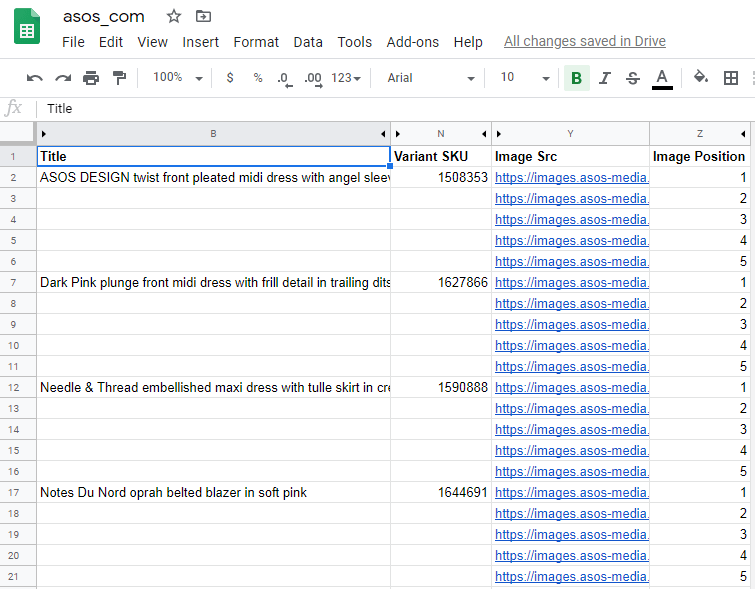Expand hidden columns left of column N
Image resolution: width=755 pixels, height=589 pixels.
pyautogui.click(x=398, y=134)
